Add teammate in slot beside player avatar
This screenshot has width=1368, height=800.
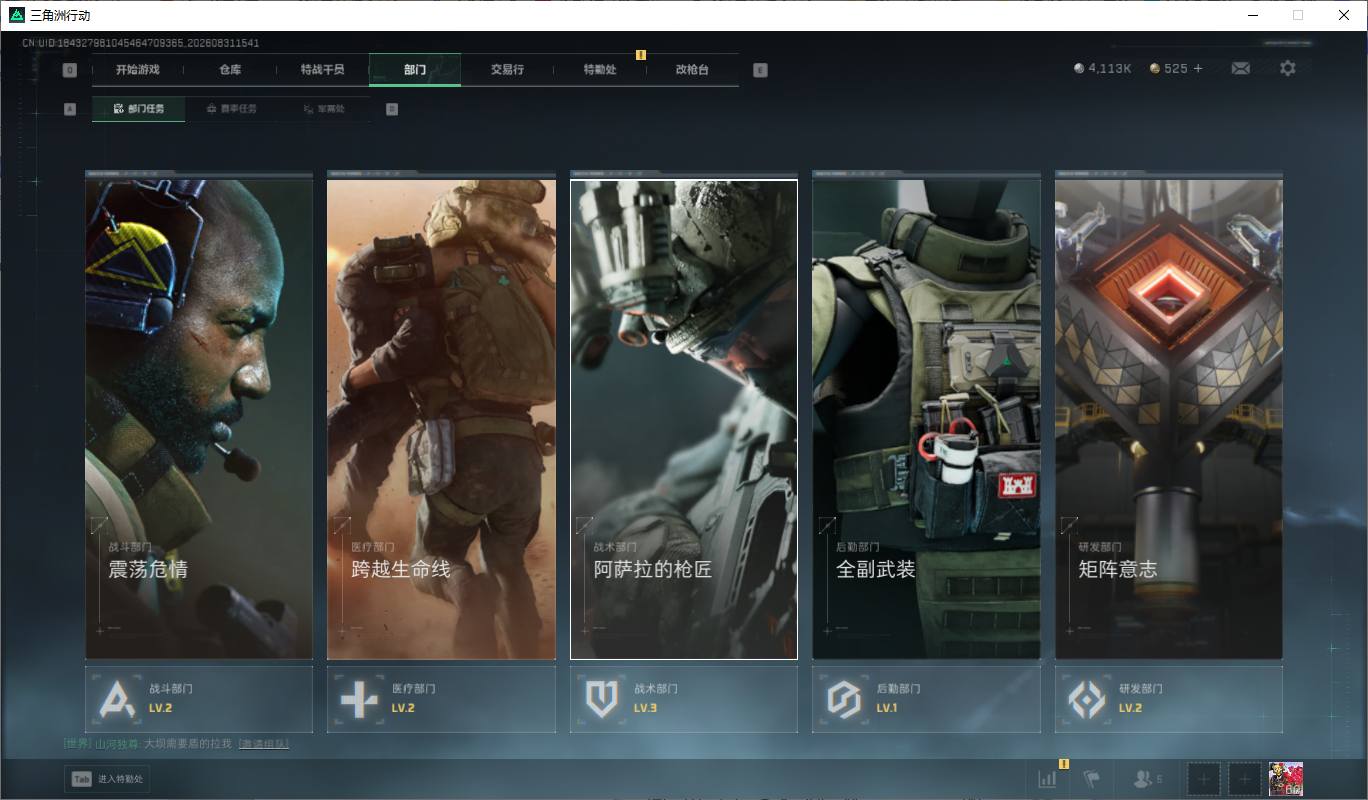pyautogui.click(x=1244, y=779)
